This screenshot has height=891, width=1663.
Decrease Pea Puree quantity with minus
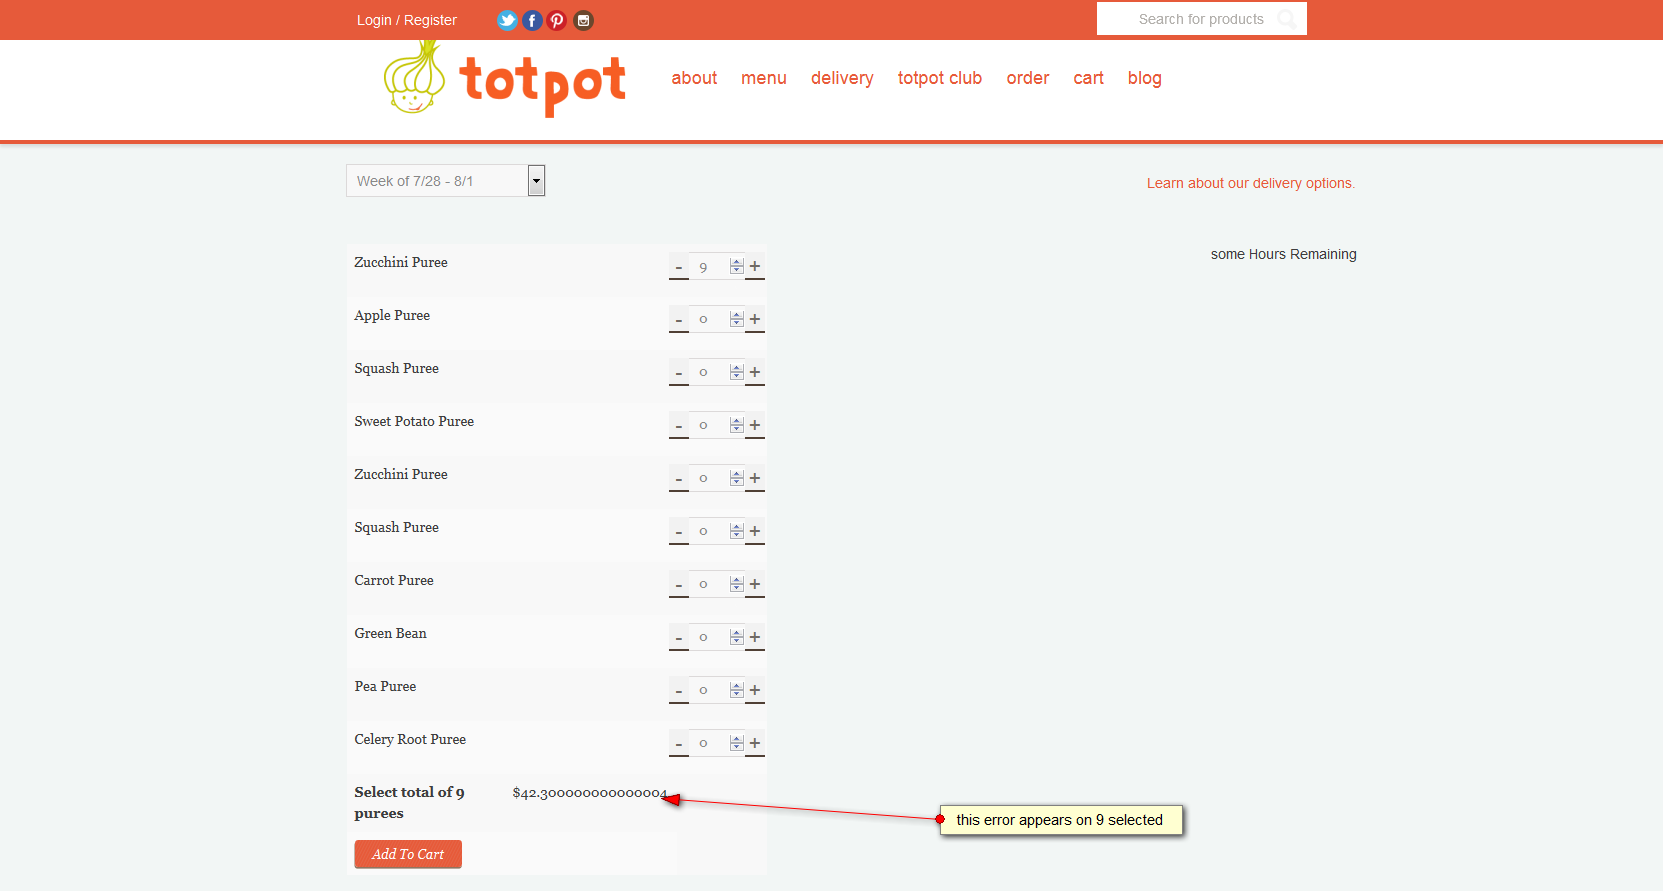[679, 691]
